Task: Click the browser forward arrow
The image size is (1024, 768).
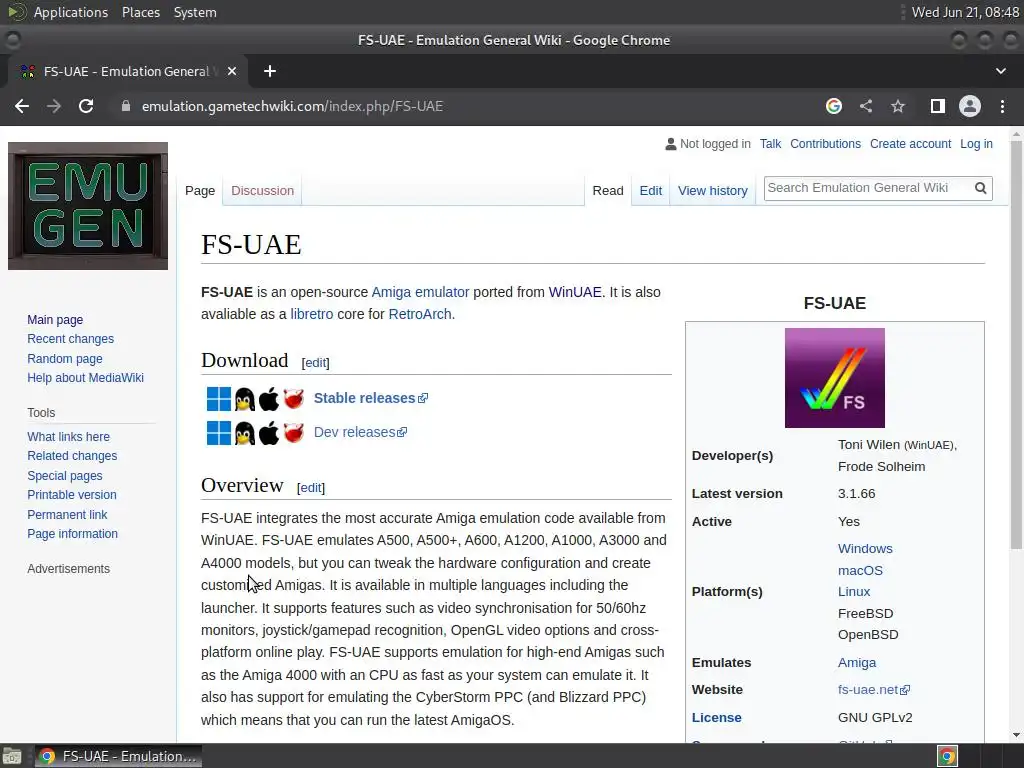Action: tap(54, 106)
